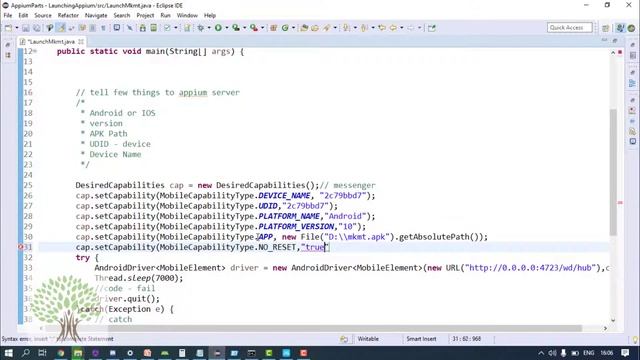Open the Source menu
Viewport: 640px width, 360px height.
pyautogui.click(x=43, y=15)
